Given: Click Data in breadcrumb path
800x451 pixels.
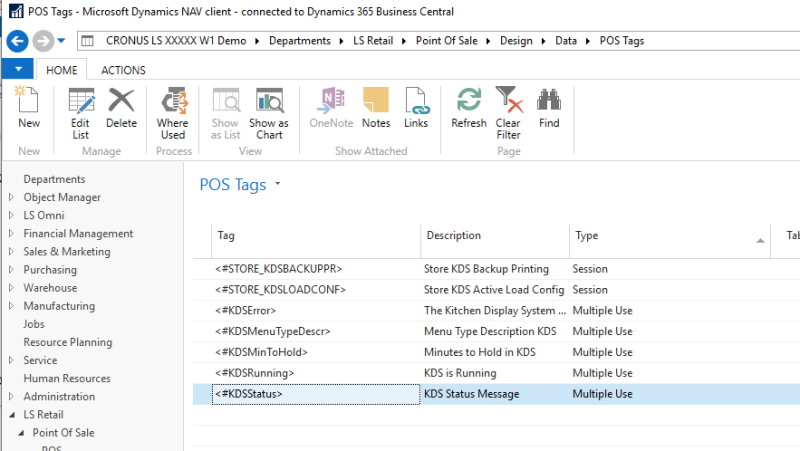Looking at the screenshot, I should click(x=566, y=41).
